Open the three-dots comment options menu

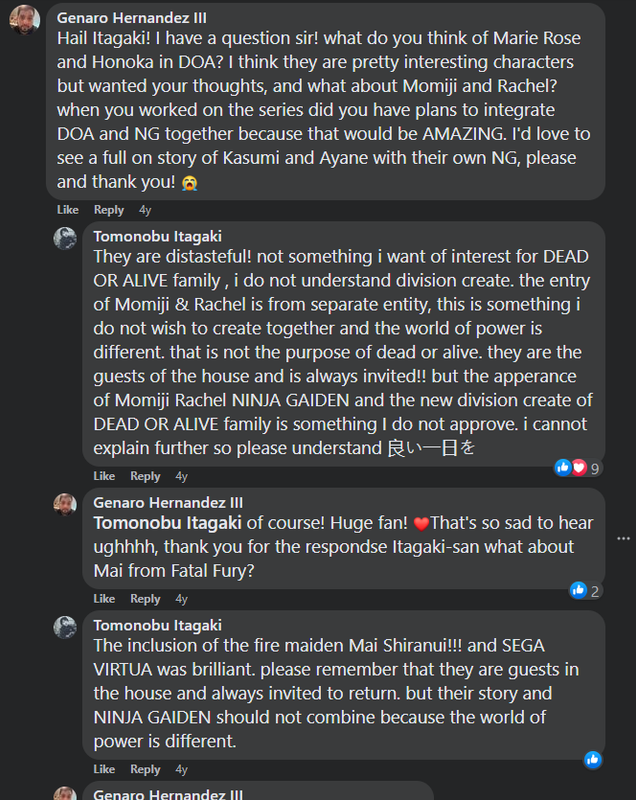(623, 539)
